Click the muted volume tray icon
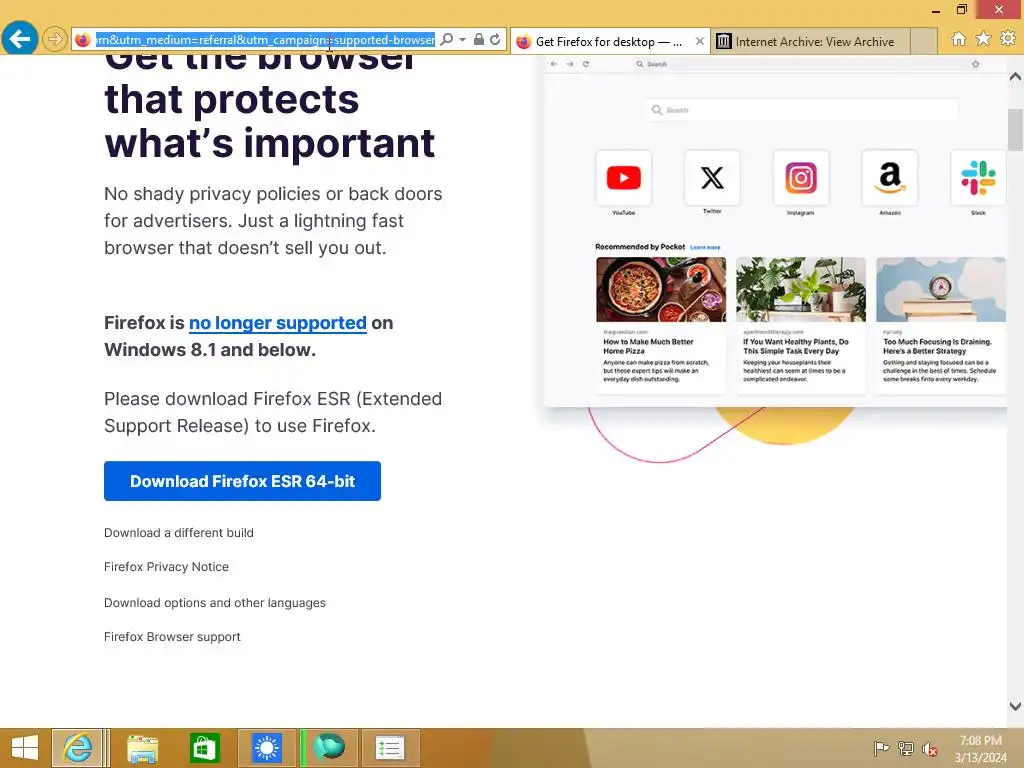This screenshot has width=1024, height=768. click(x=929, y=748)
